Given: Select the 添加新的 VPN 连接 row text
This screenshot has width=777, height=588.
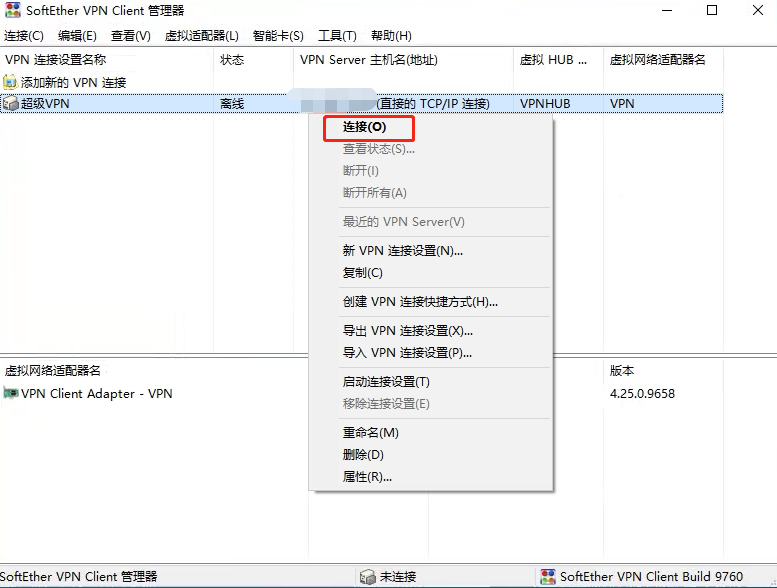Looking at the screenshot, I should 73,82.
